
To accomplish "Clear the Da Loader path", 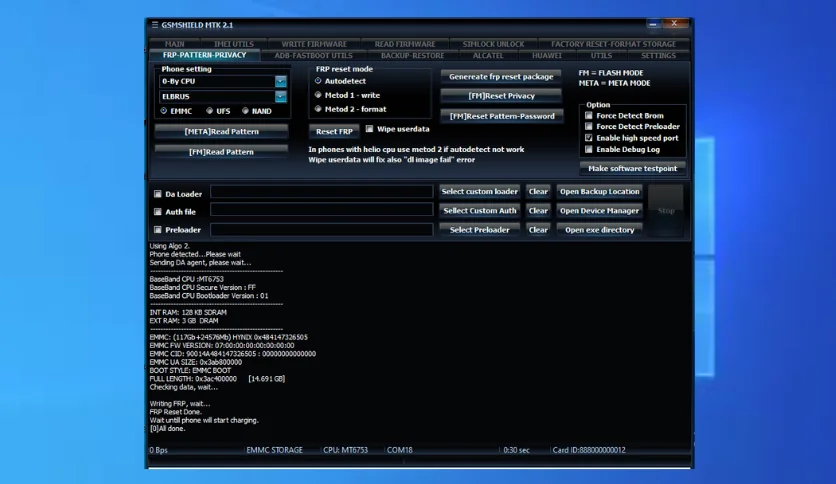I will pos(538,191).
